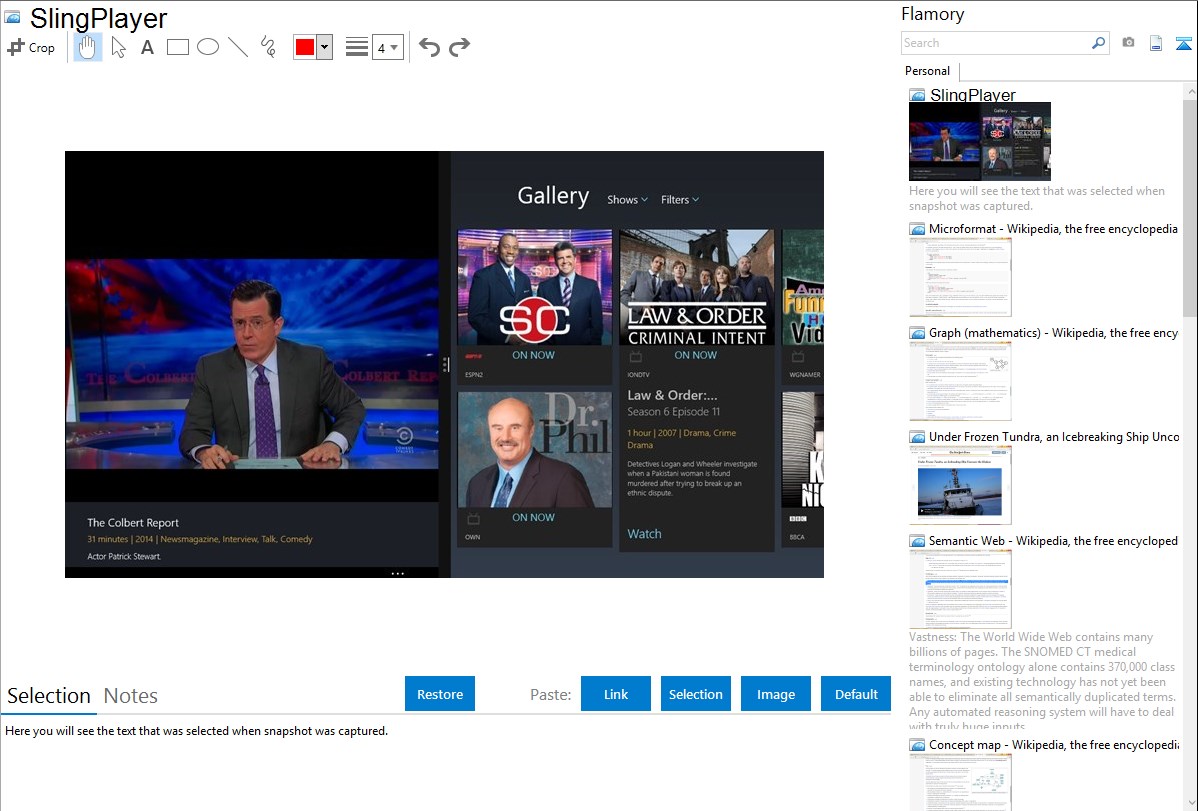
Task: Redo the last undone action
Action: (x=459, y=47)
